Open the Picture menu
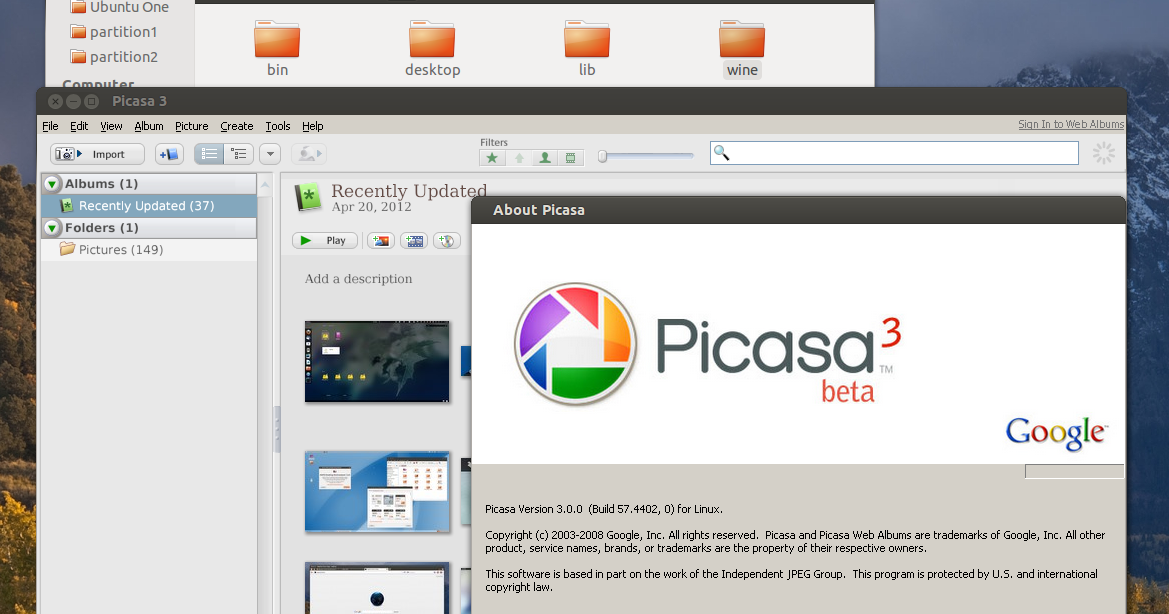 point(191,126)
